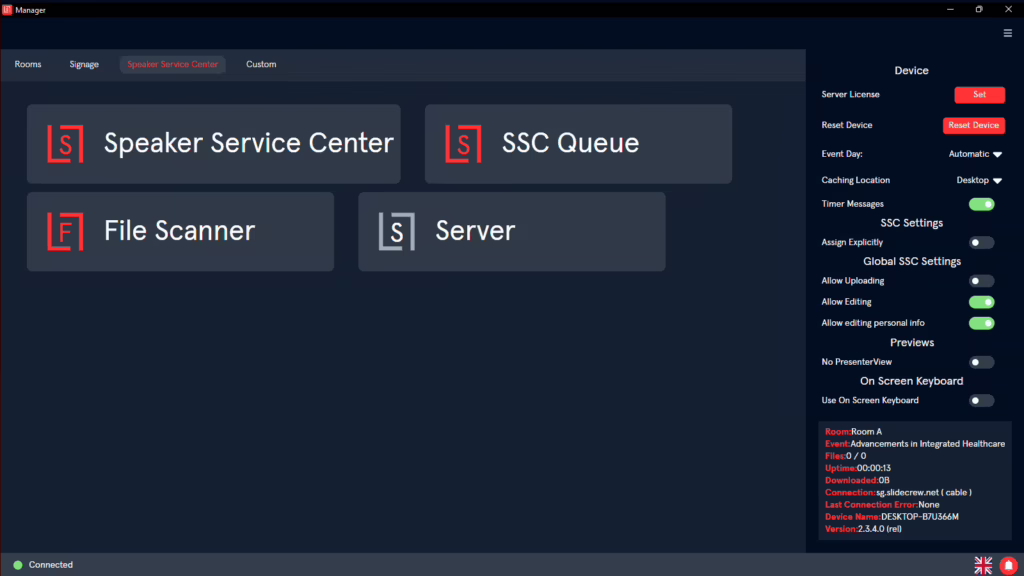
Task: Click the Server License label
Action: click(x=850, y=95)
